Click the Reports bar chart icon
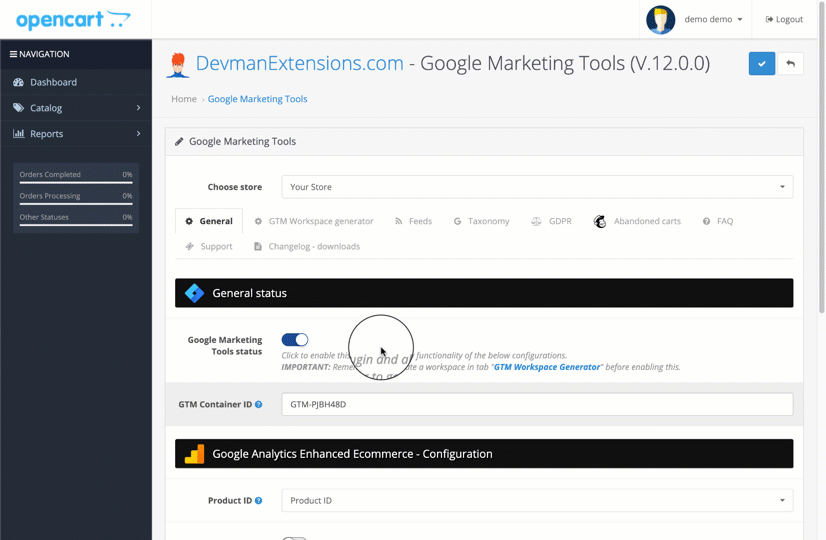This screenshot has width=826, height=540. pyautogui.click(x=18, y=134)
